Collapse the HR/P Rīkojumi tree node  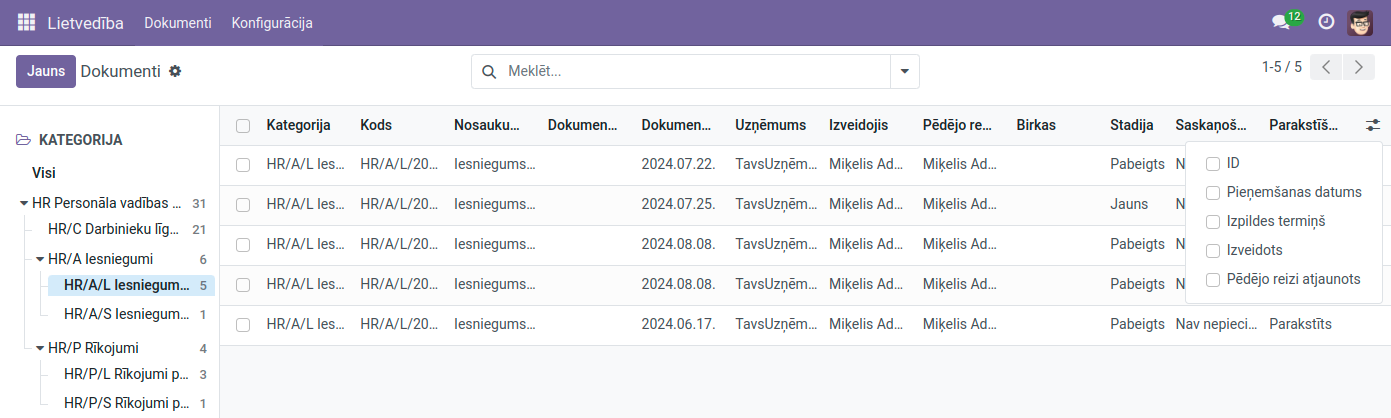[x=40, y=348]
